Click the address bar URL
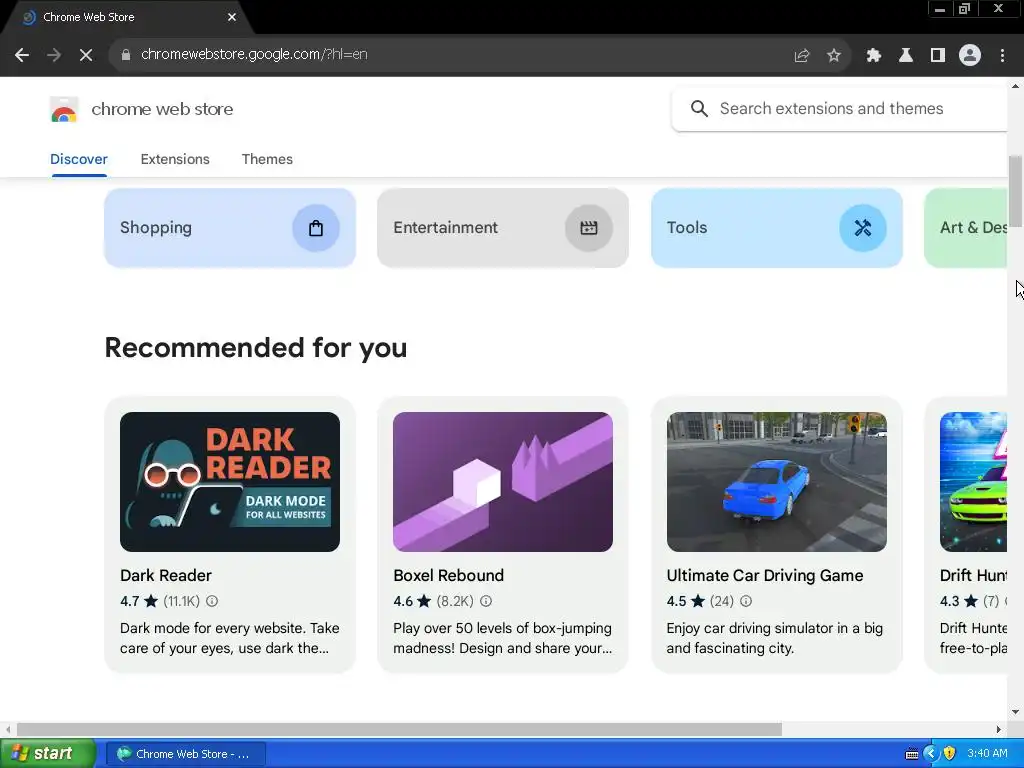This screenshot has height=768, width=1024. pos(254,55)
